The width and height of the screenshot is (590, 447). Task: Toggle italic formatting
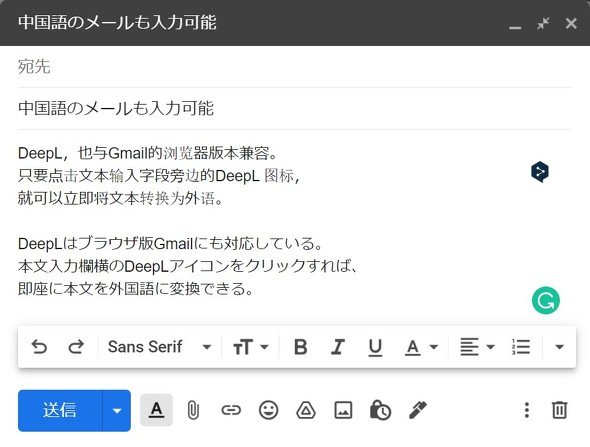[x=338, y=347]
